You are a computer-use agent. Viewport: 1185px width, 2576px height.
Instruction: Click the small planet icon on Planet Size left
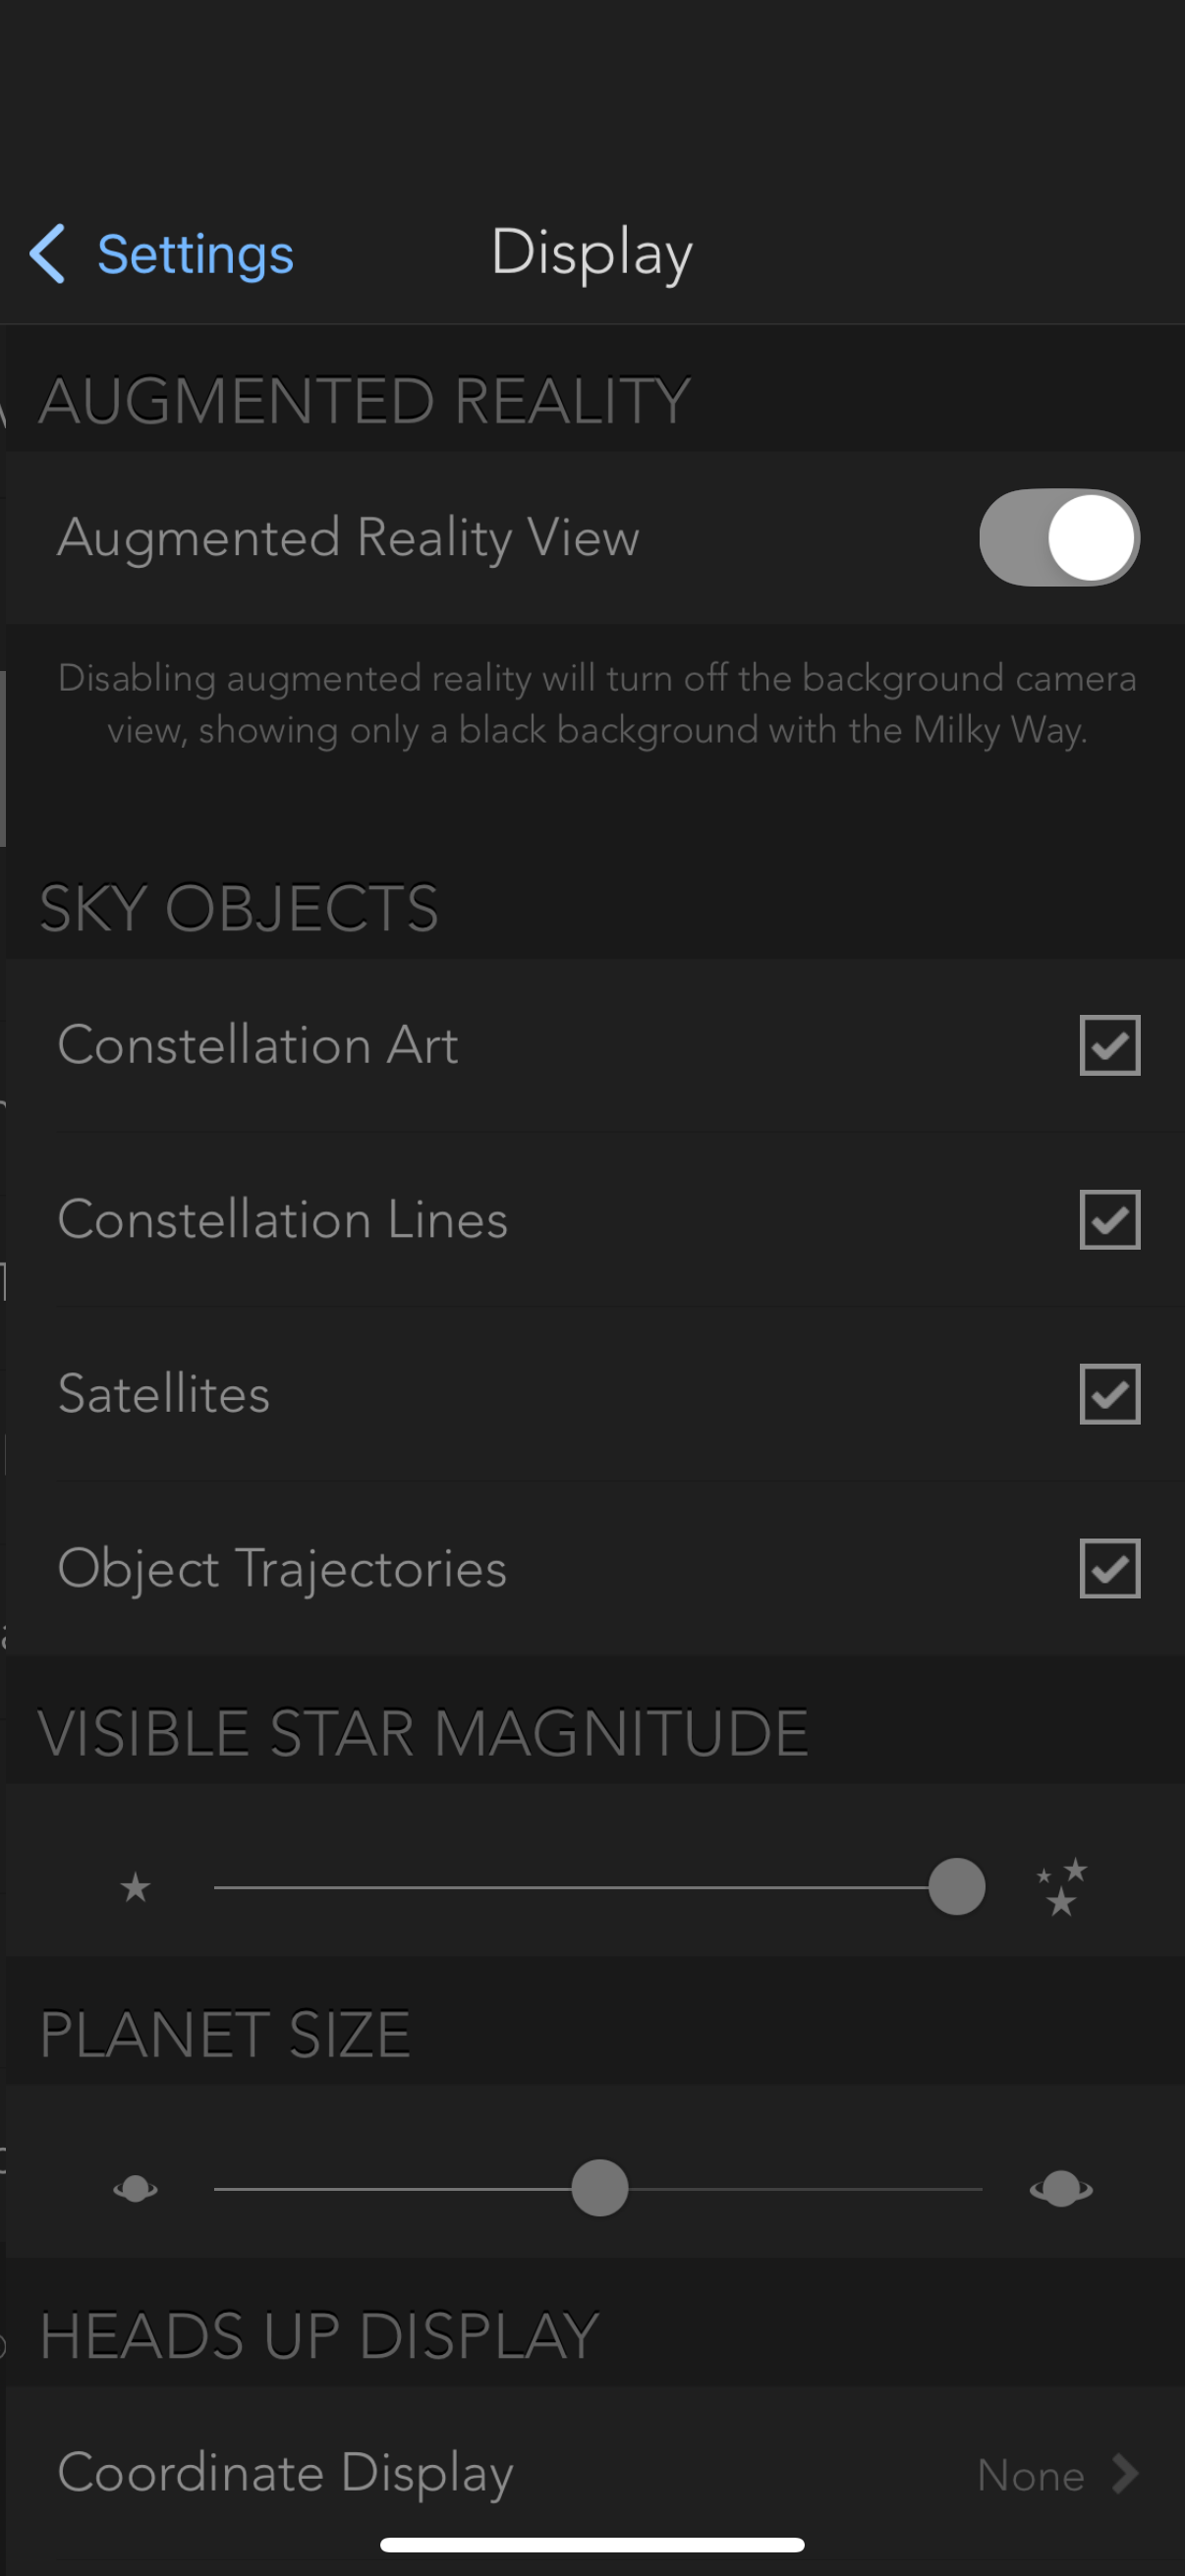pos(135,2186)
